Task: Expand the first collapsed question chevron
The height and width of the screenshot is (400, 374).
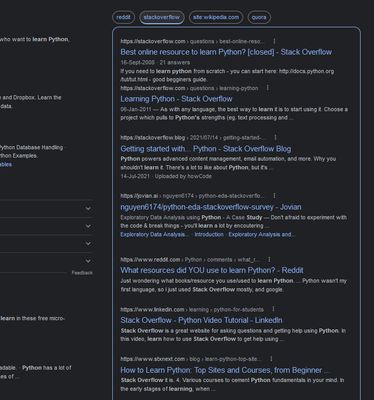Action: [x=88, y=209]
